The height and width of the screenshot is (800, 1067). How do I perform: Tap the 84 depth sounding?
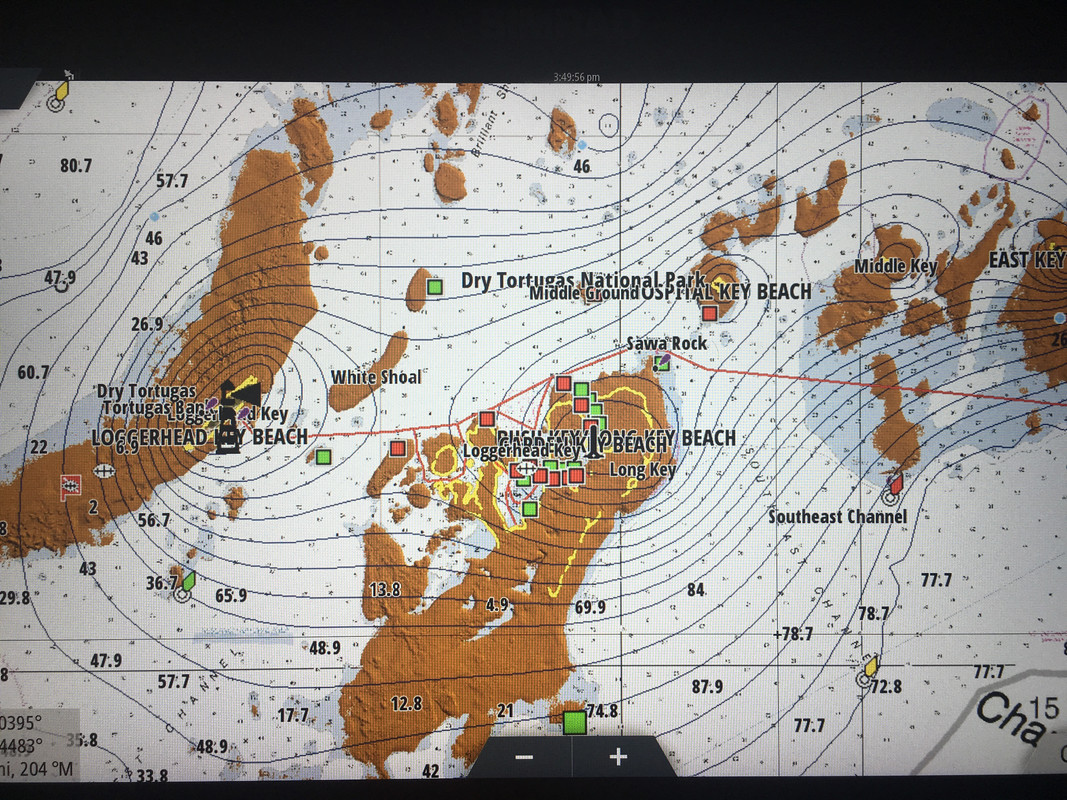[x=695, y=589]
